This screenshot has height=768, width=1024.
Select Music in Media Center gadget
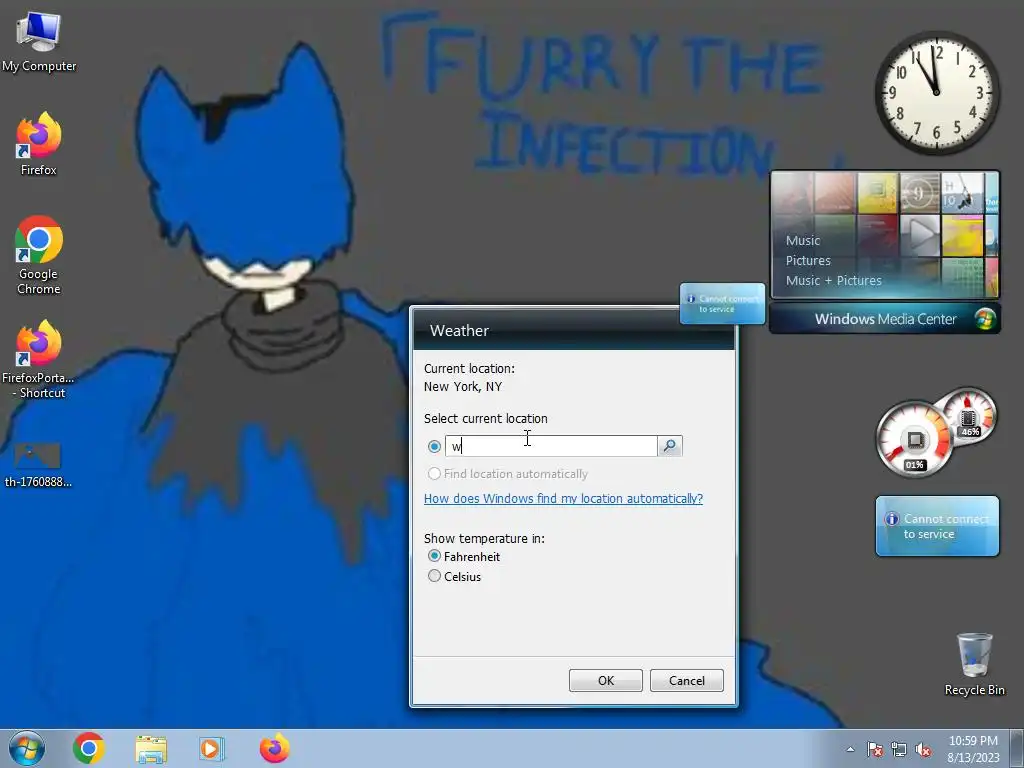803,240
